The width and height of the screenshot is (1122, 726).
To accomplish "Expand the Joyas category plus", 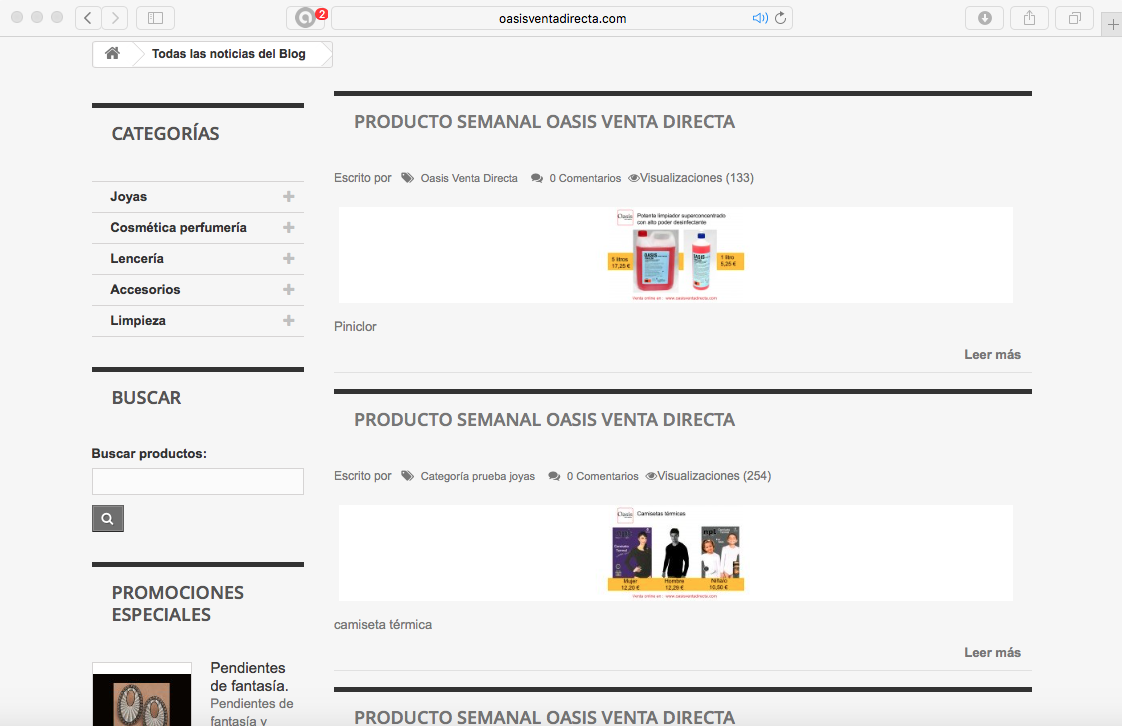I will [x=288, y=197].
